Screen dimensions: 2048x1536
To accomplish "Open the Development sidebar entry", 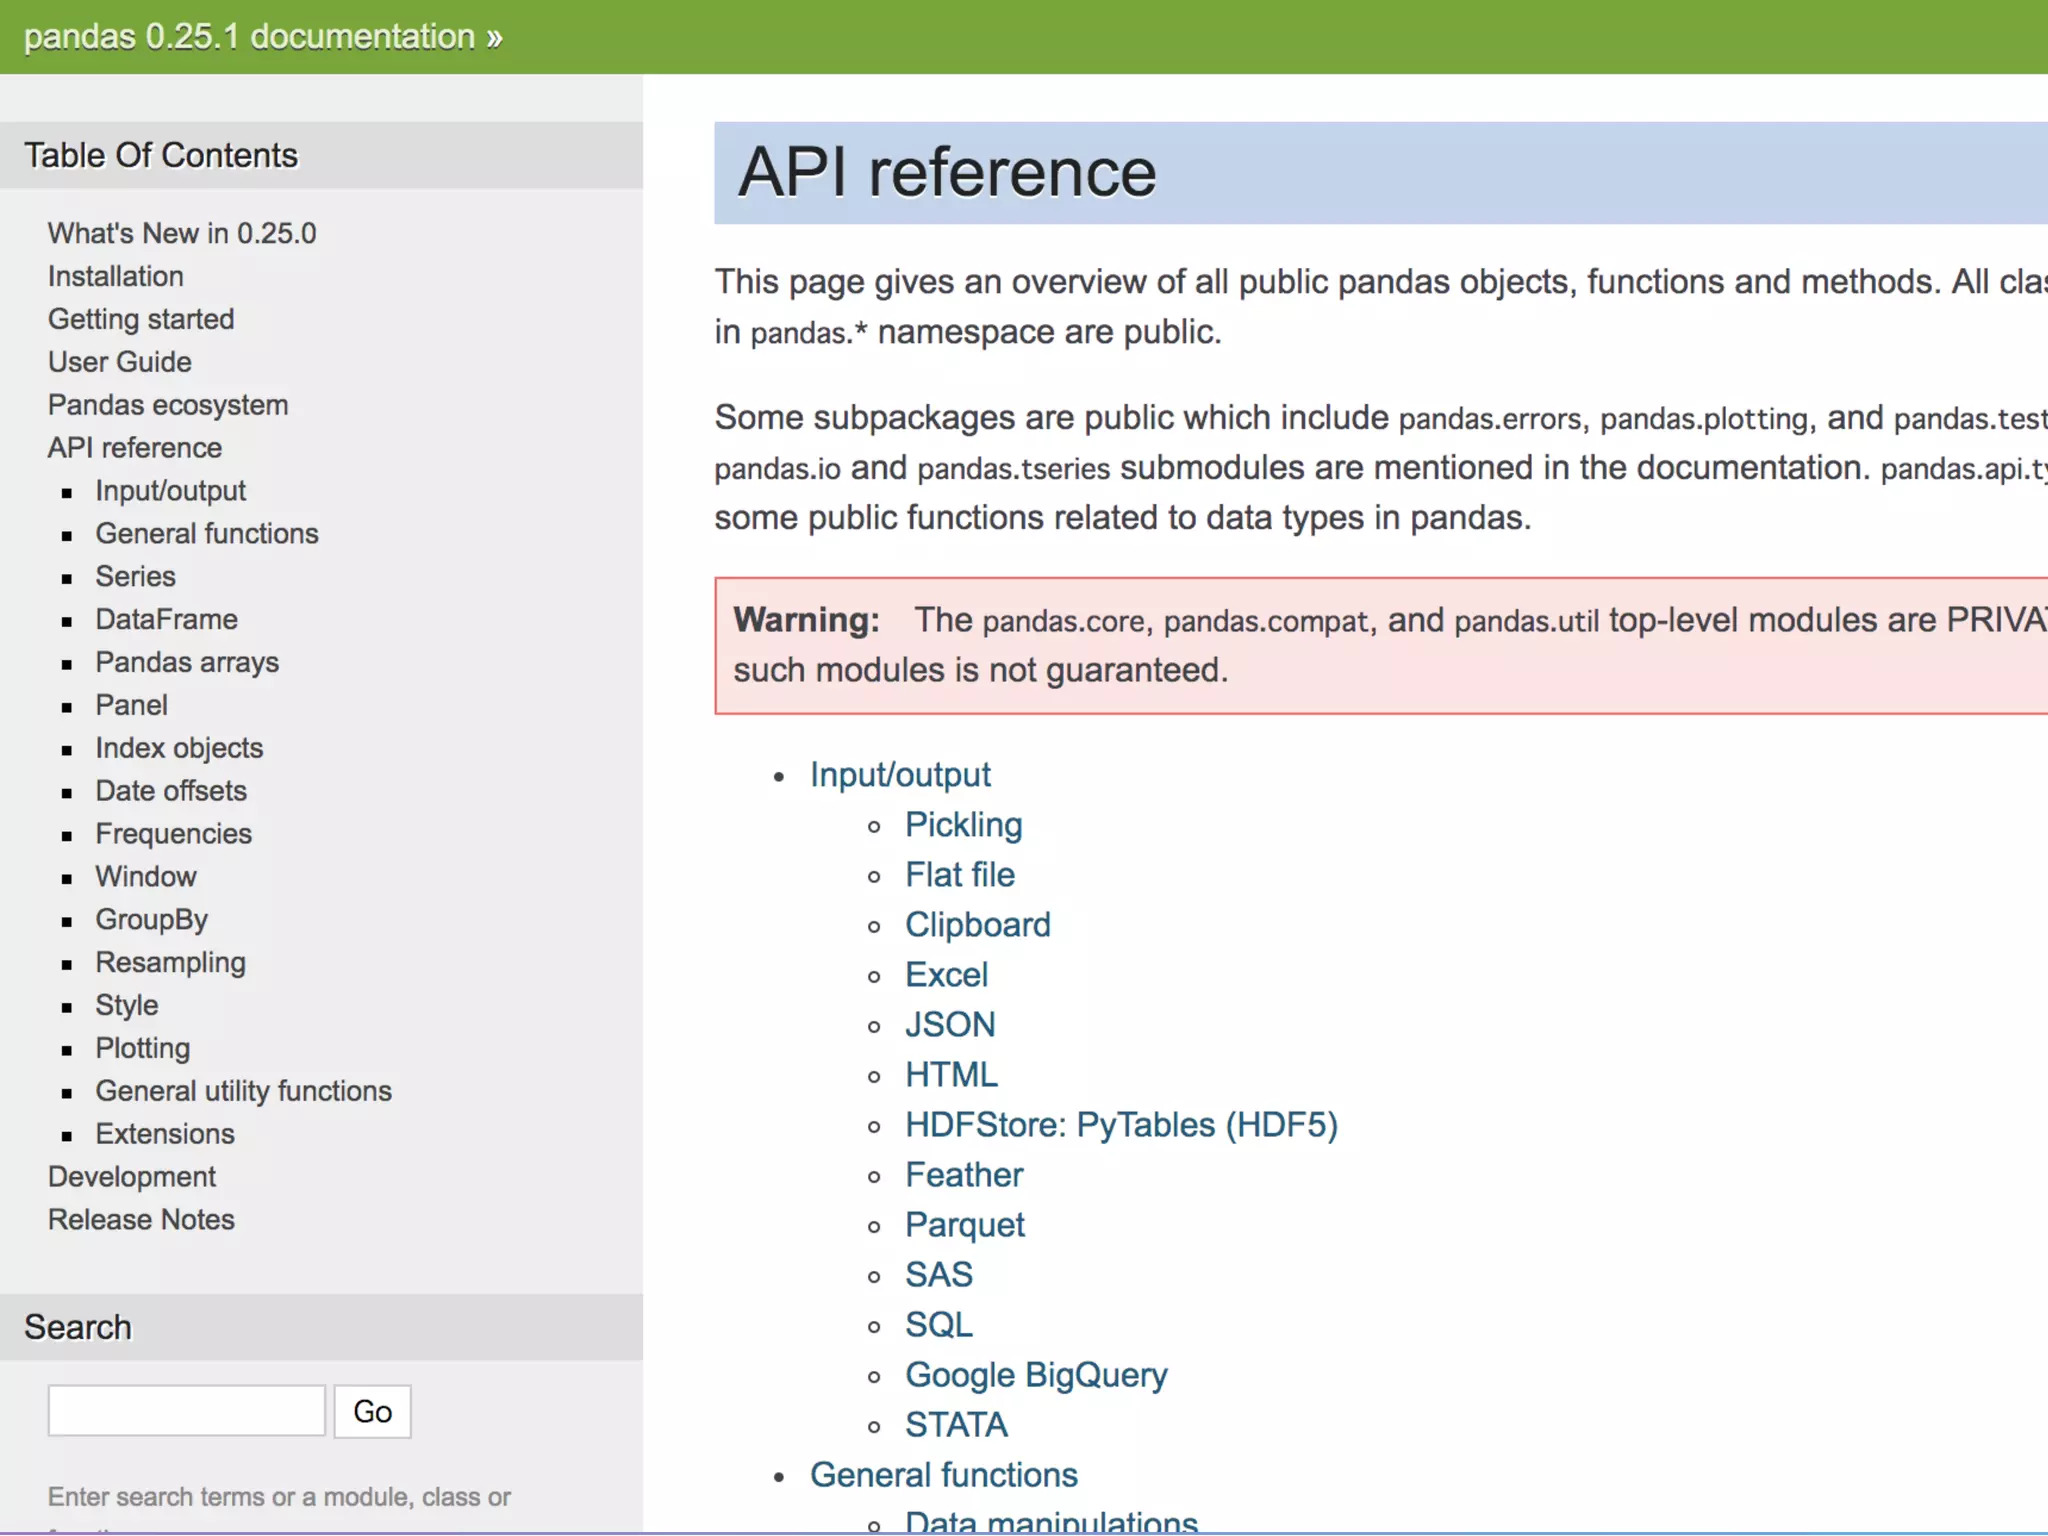I will pos(132,1177).
